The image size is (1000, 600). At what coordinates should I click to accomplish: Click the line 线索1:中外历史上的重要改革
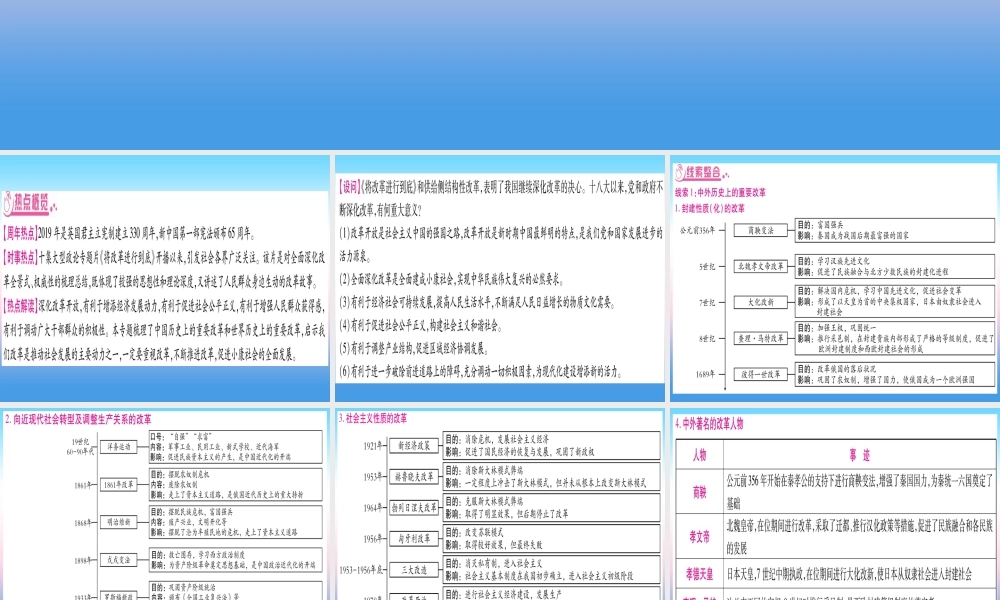click(x=720, y=193)
